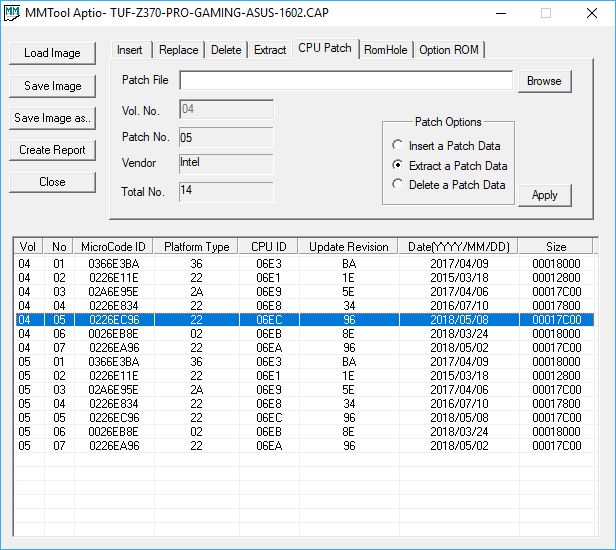Viewport: 616px width, 550px height.
Task: Click the Size column header
Action: pyautogui.click(x=556, y=247)
